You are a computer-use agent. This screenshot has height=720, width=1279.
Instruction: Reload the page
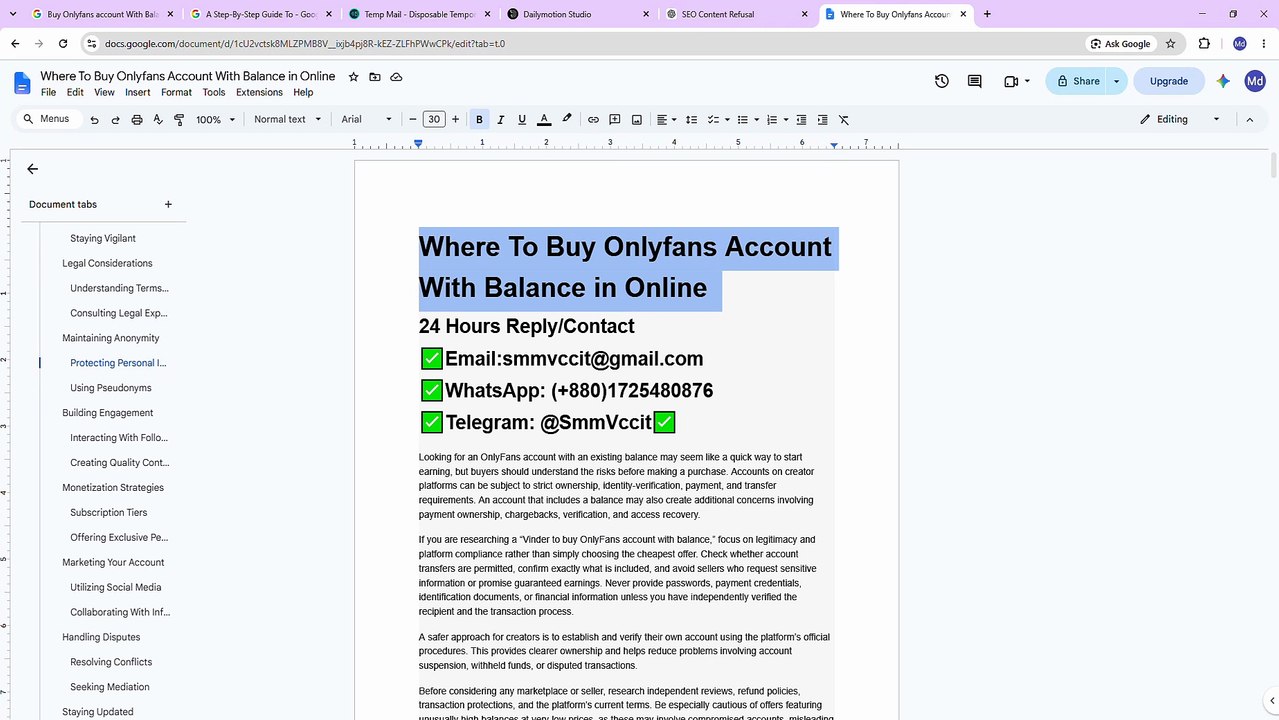click(x=63, y=44)
